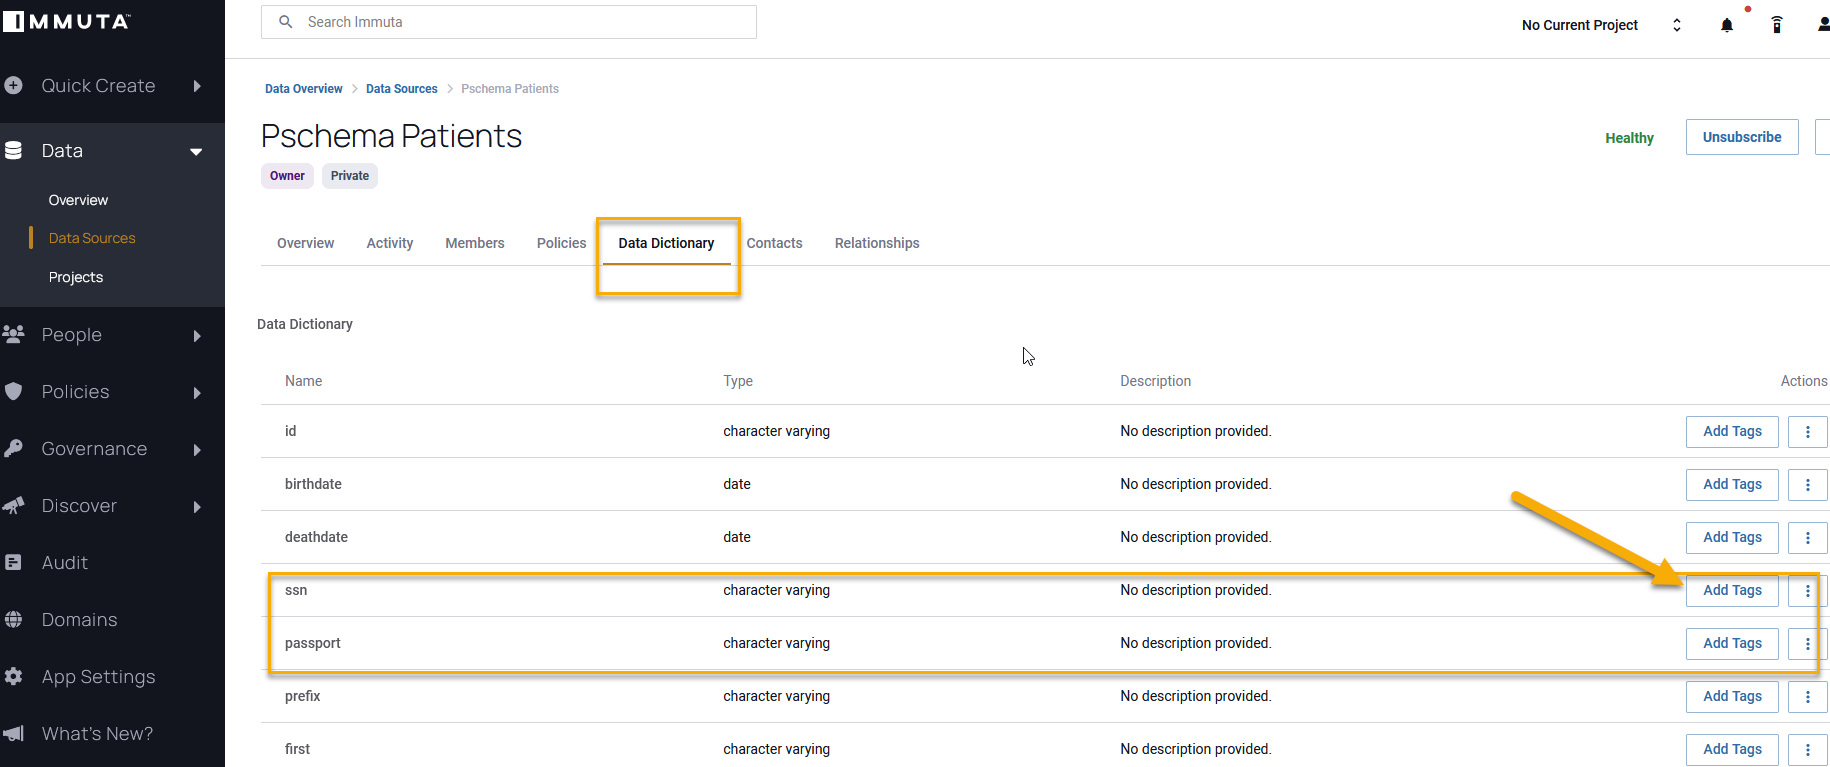Add tags to the first column
The width and height of the screenshot is (1830, 767).
[x=1733, y=750]
